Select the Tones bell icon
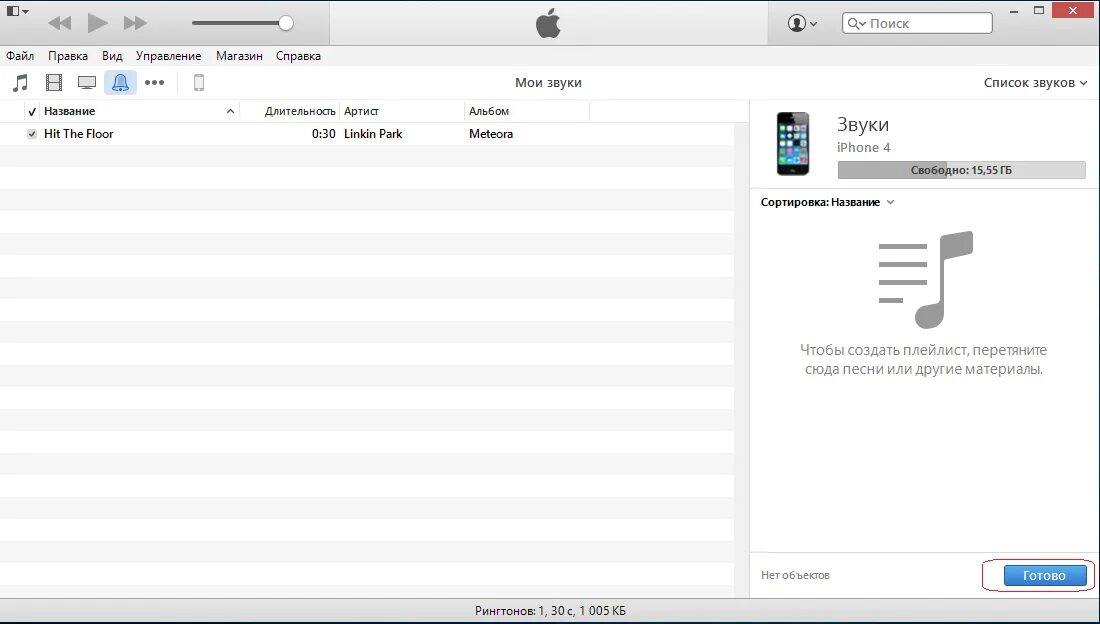The width and height of the screenshot is (1100, 624). pyautogui.click(x=121, y=83)
